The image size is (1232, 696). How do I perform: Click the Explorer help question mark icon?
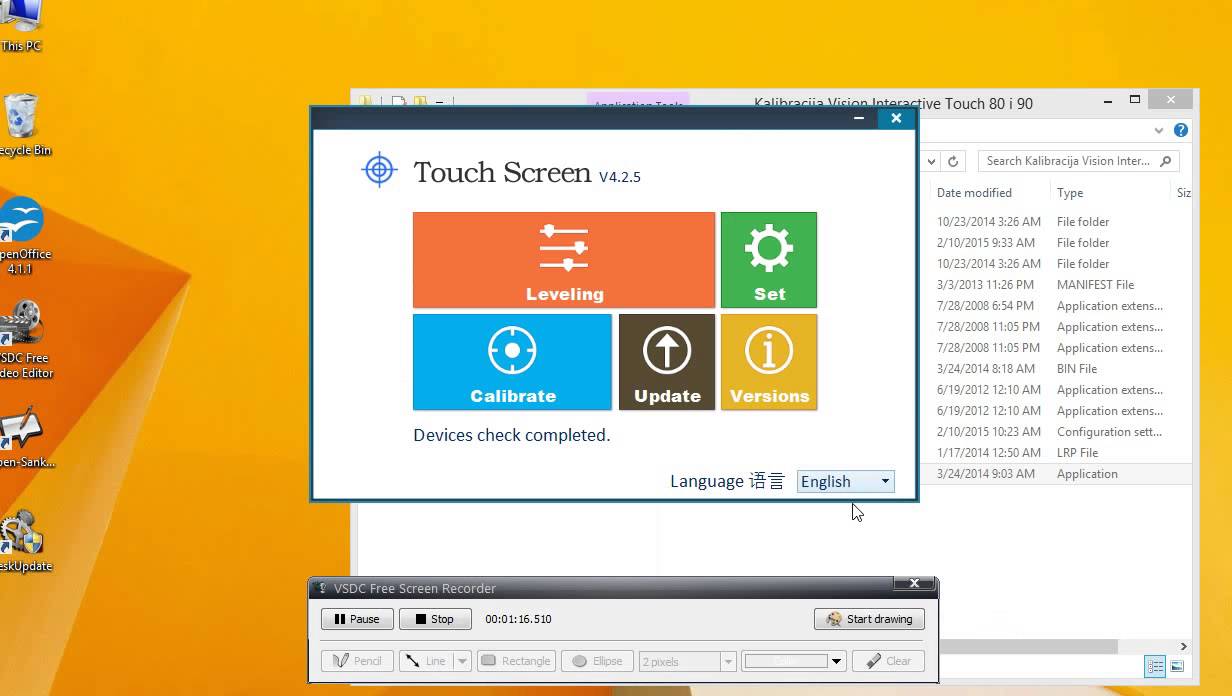[1181, 130]
